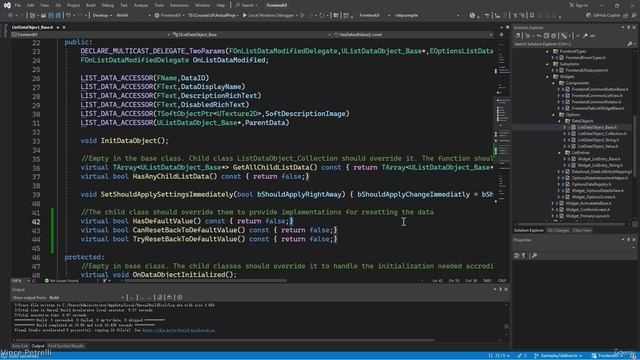Close the Solution Explorer panel
The width and height of the screenshot is (640, 360).
click(634, 27)
